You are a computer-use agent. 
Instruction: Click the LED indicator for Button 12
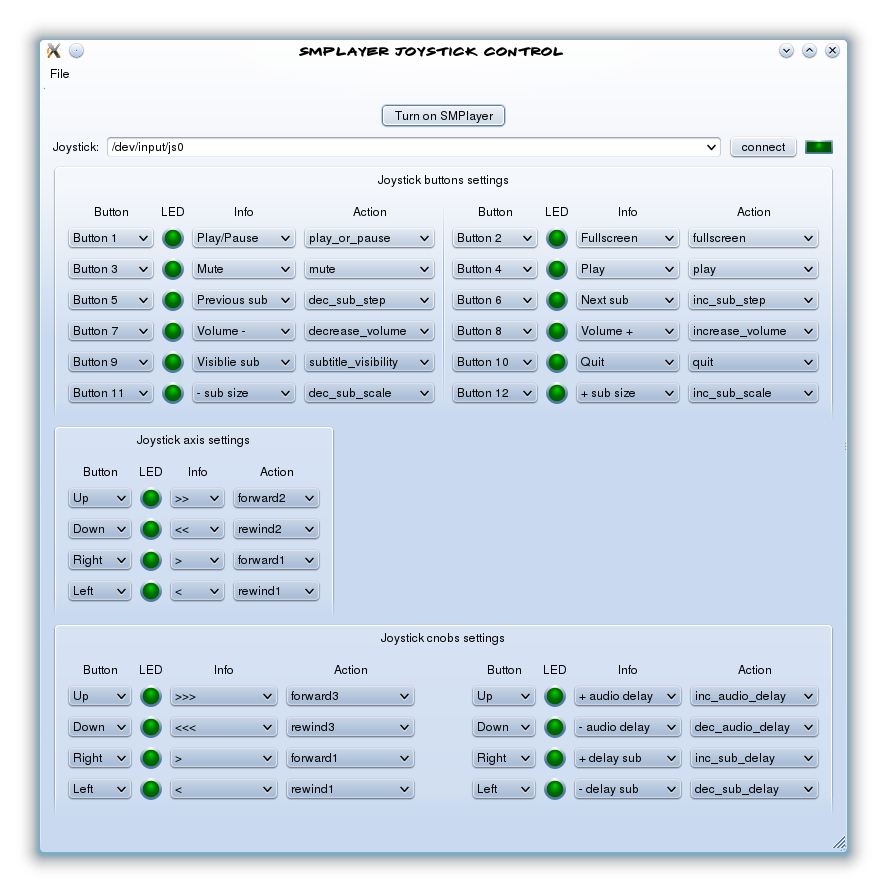pyautogui.click(x=556, y=393)
